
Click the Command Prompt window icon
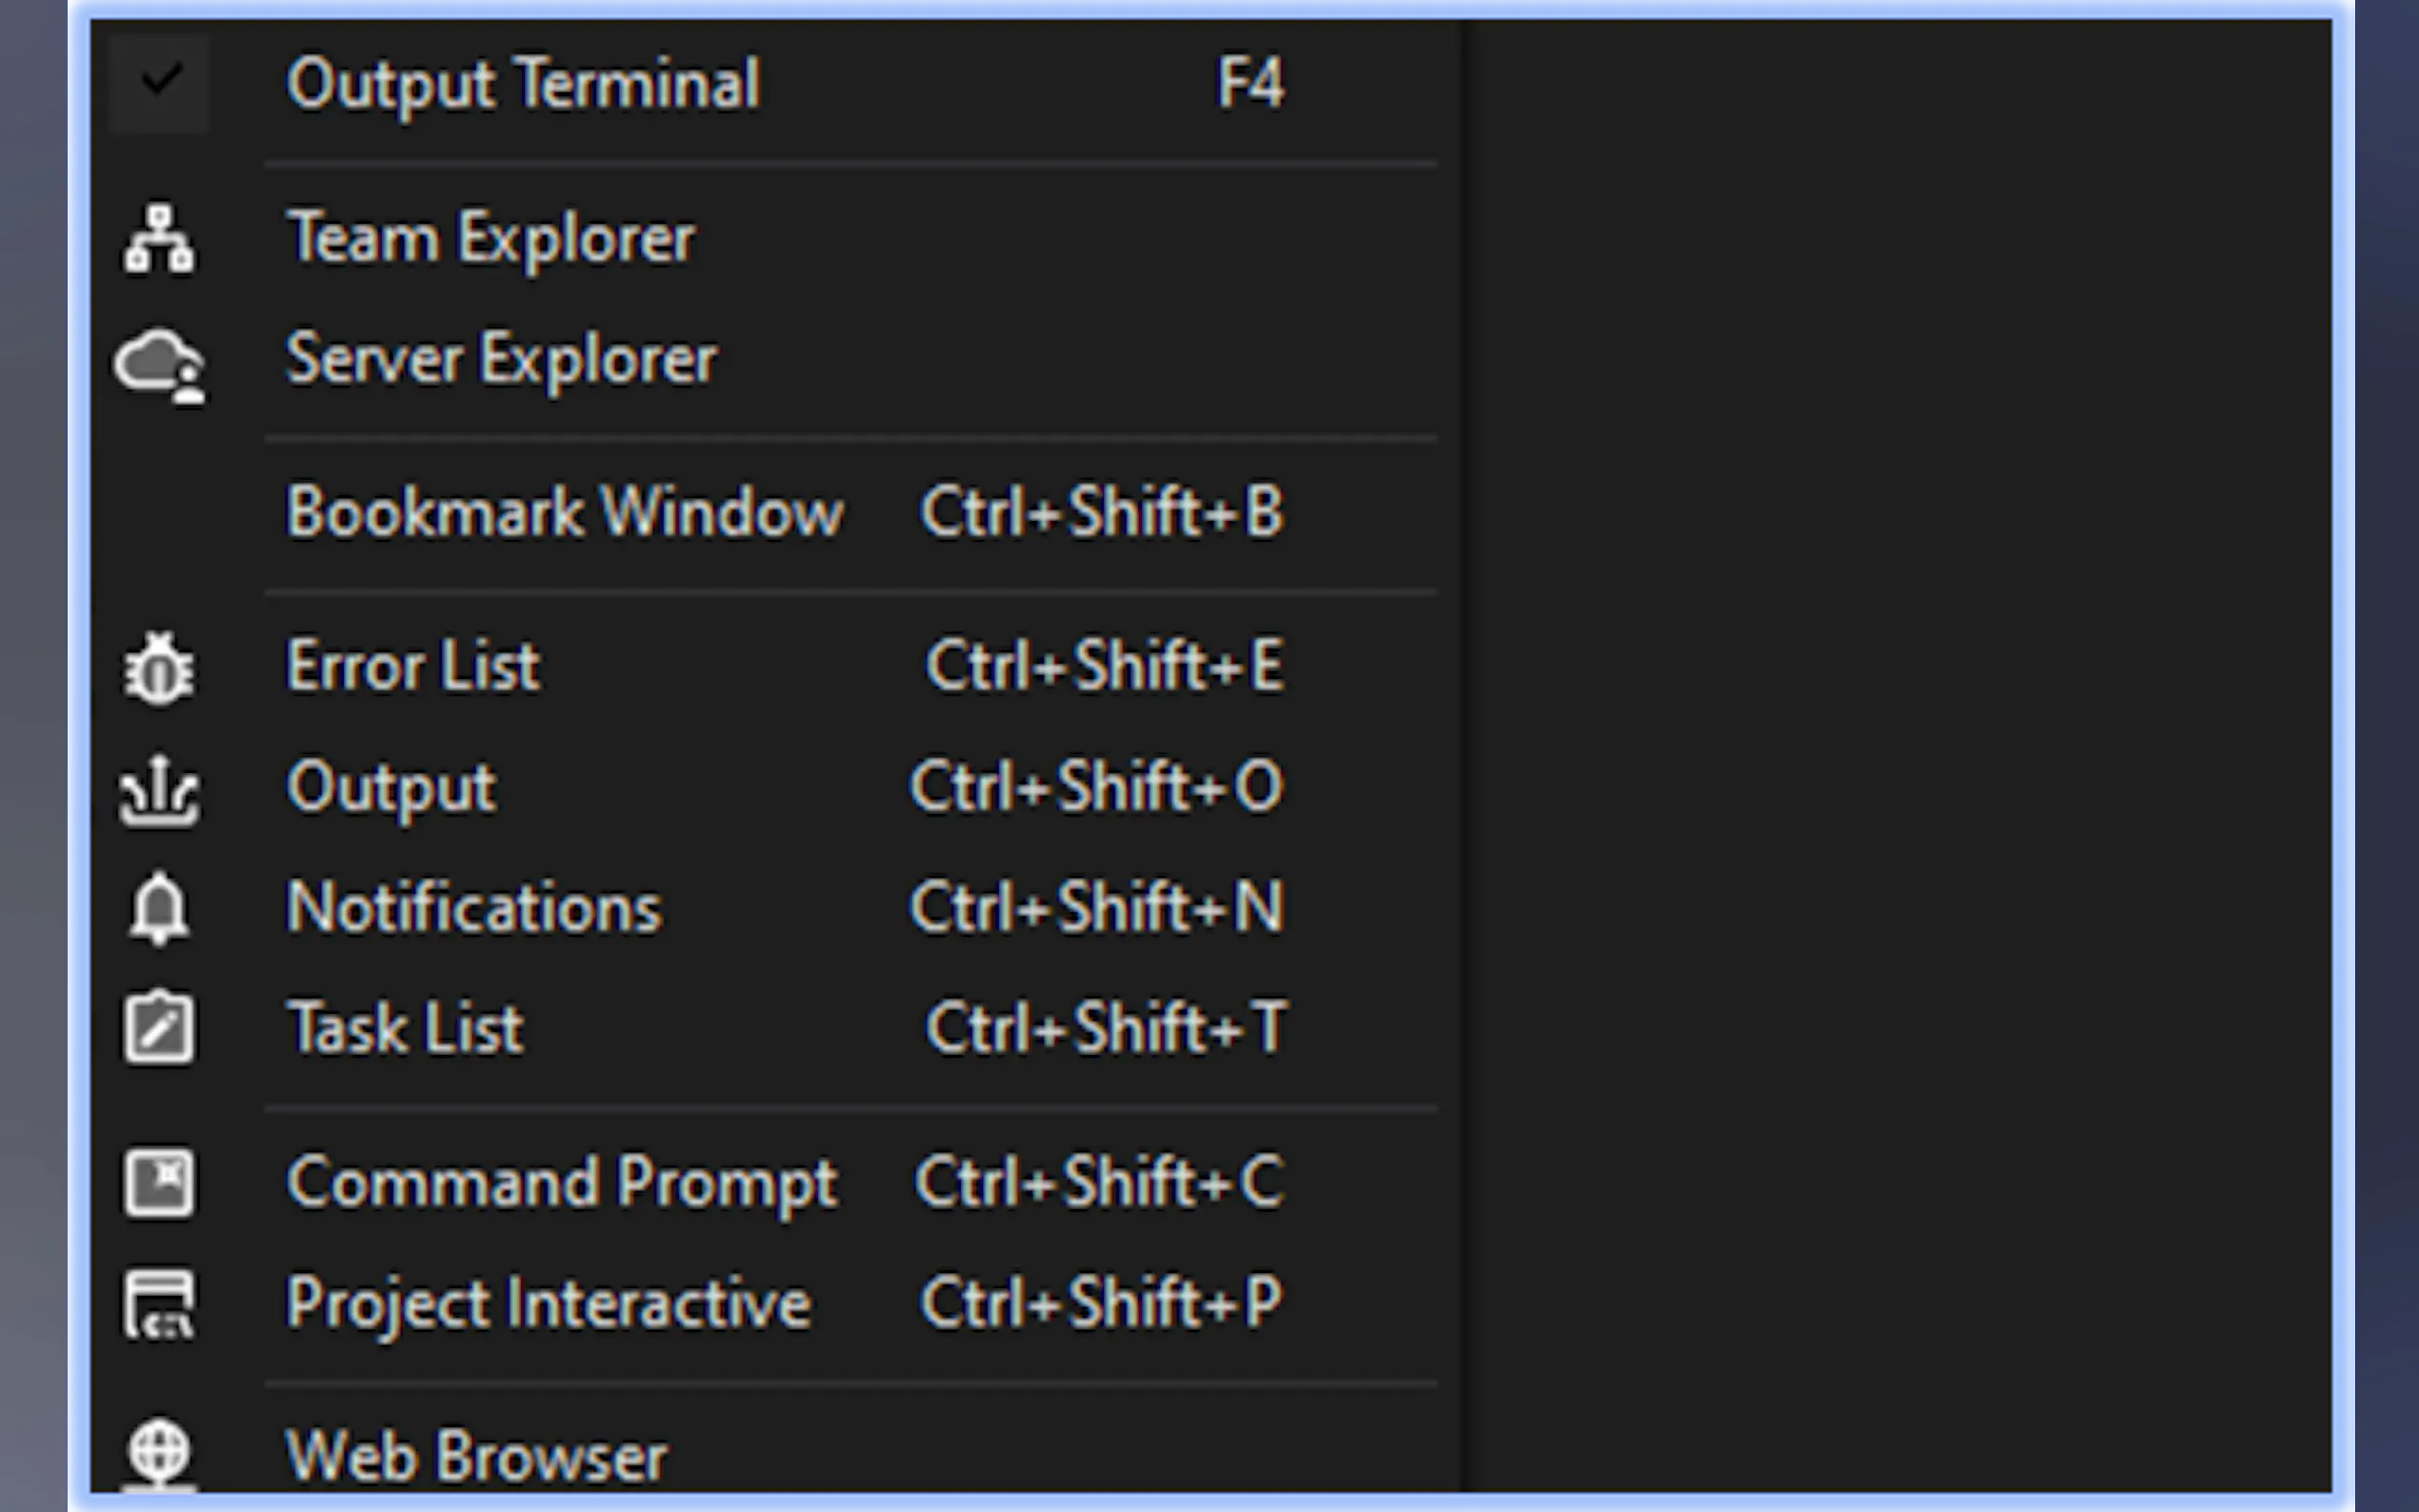(x=159, y=1182)
